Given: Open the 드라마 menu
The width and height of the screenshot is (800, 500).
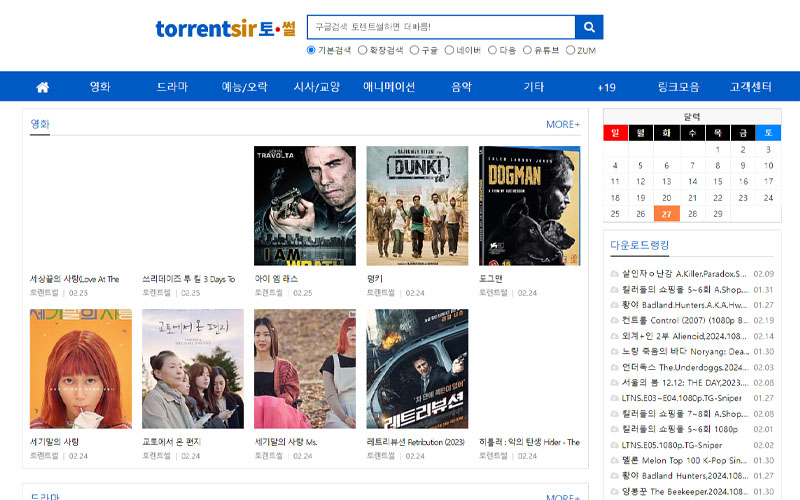Looking at the screenshot, I should [x=172, y=87].
